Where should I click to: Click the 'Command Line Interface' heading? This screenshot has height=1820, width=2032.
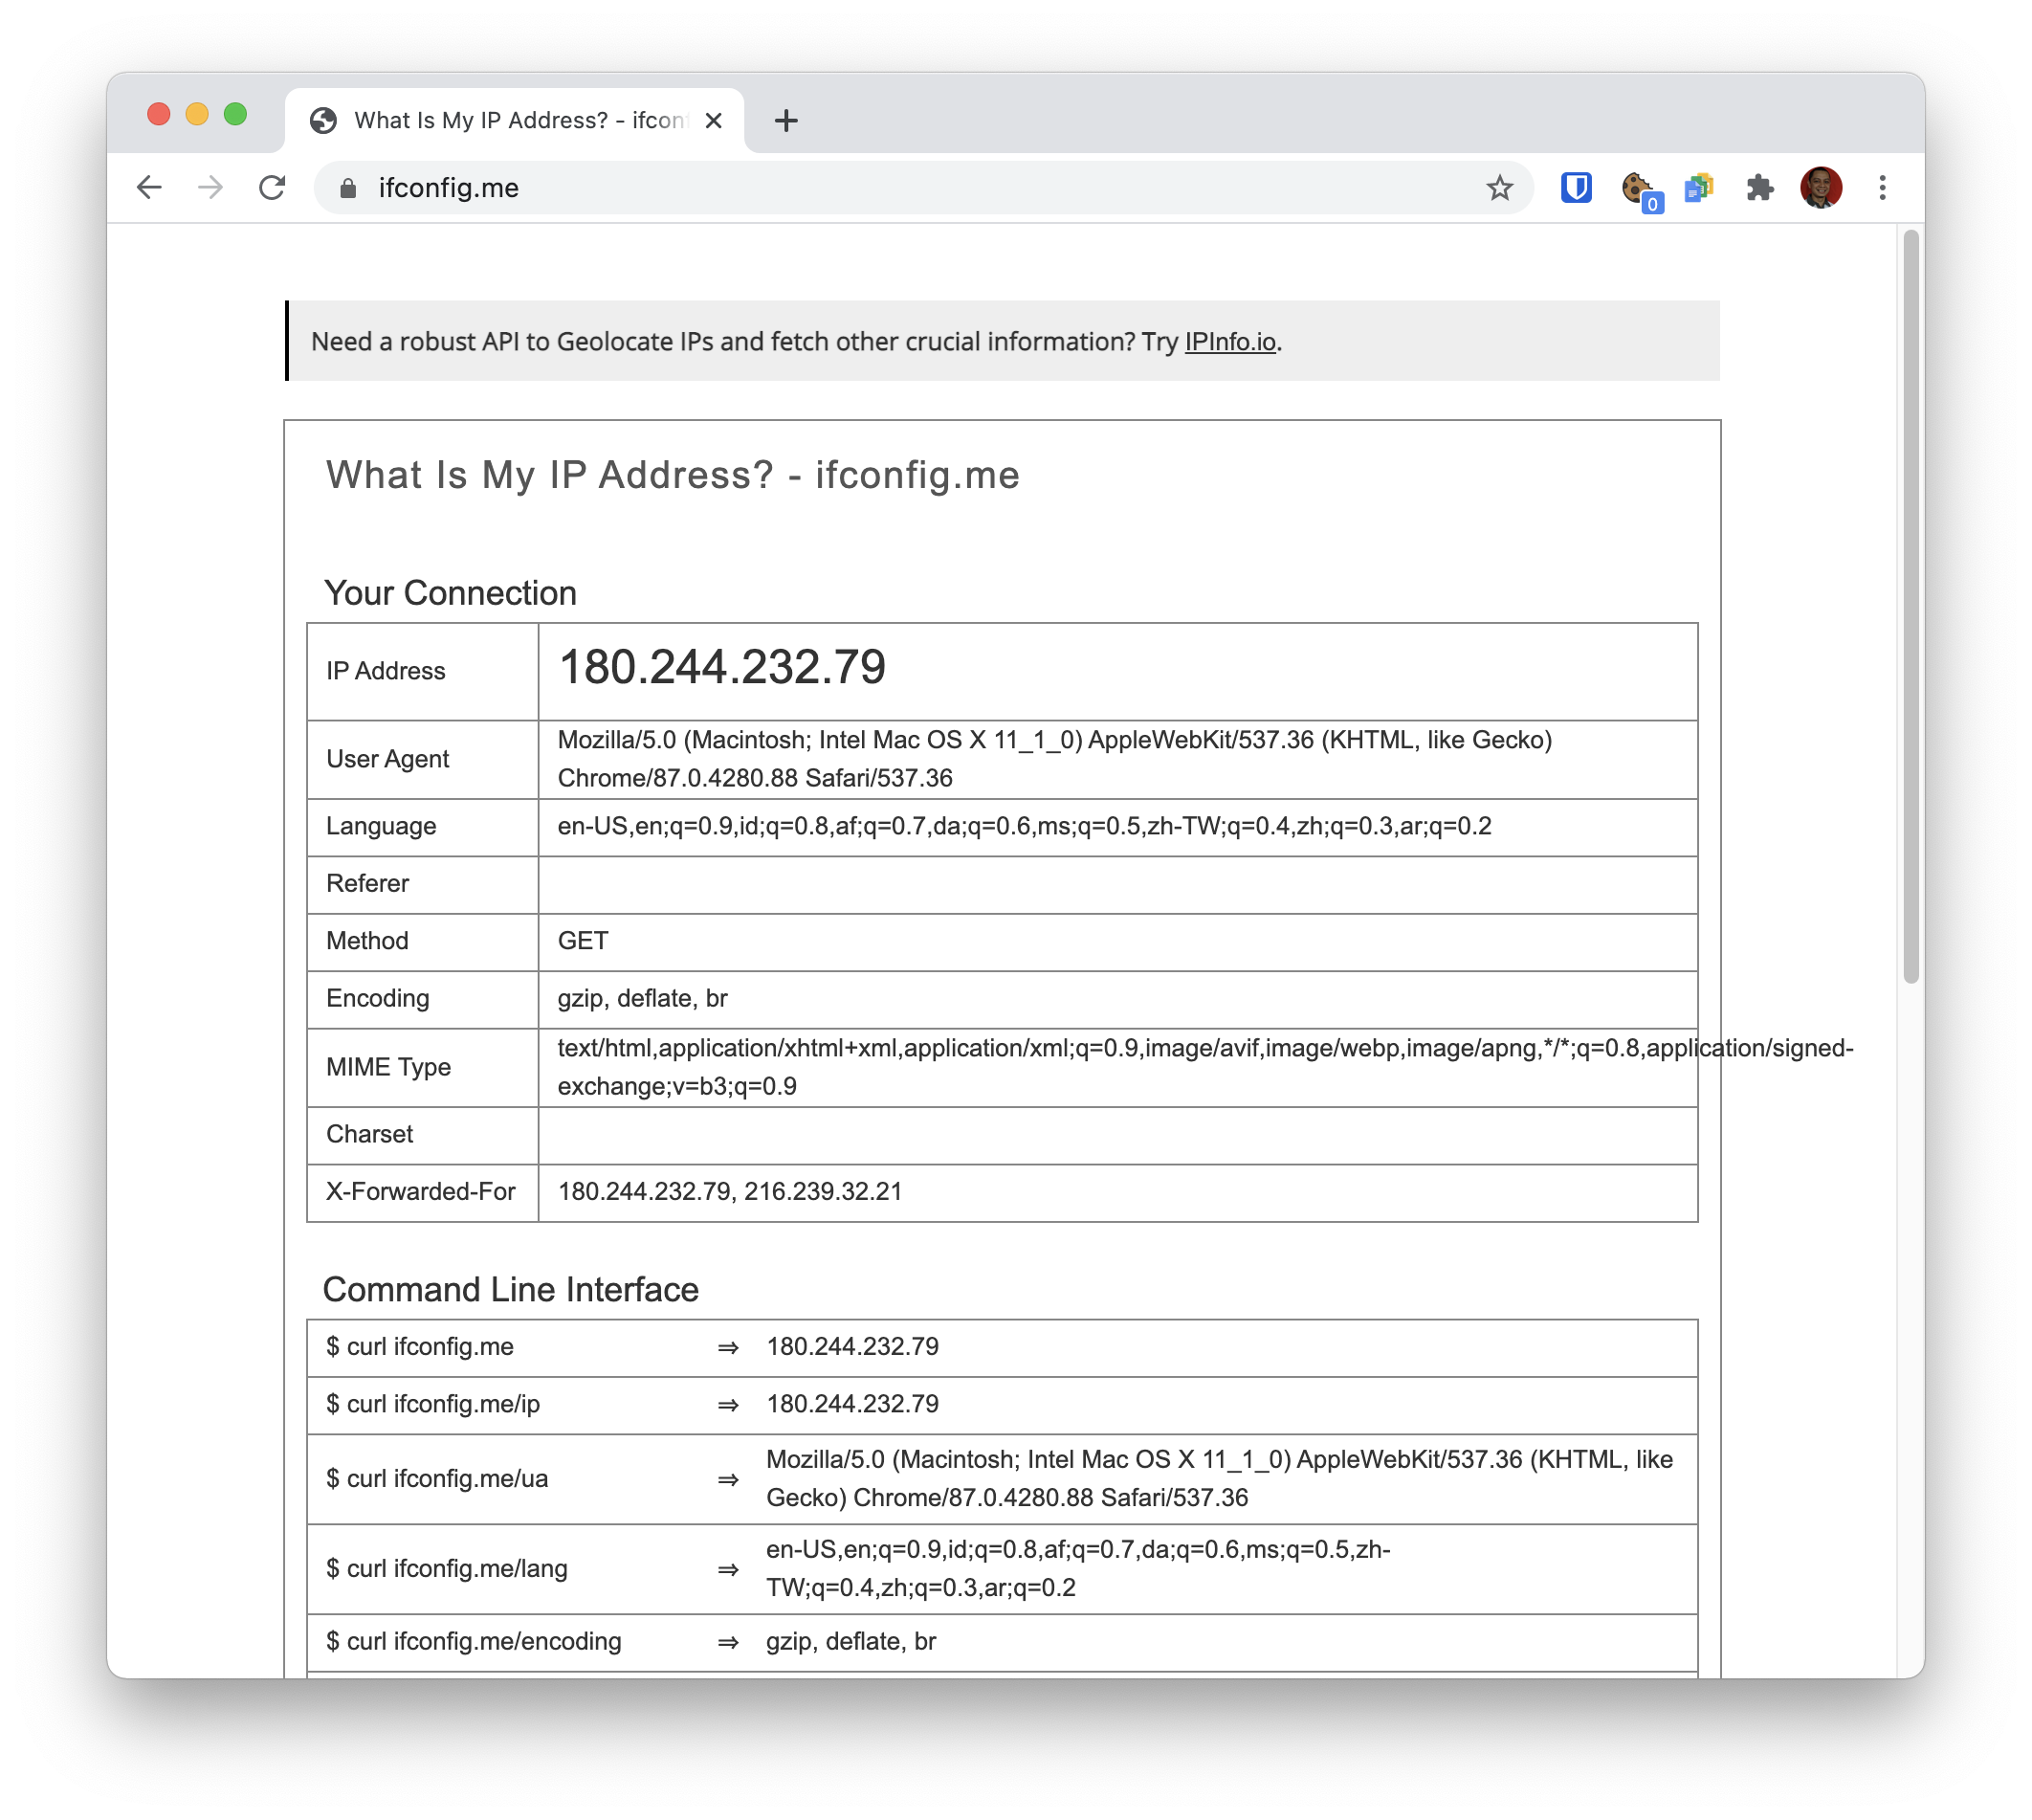[510, 1290]
